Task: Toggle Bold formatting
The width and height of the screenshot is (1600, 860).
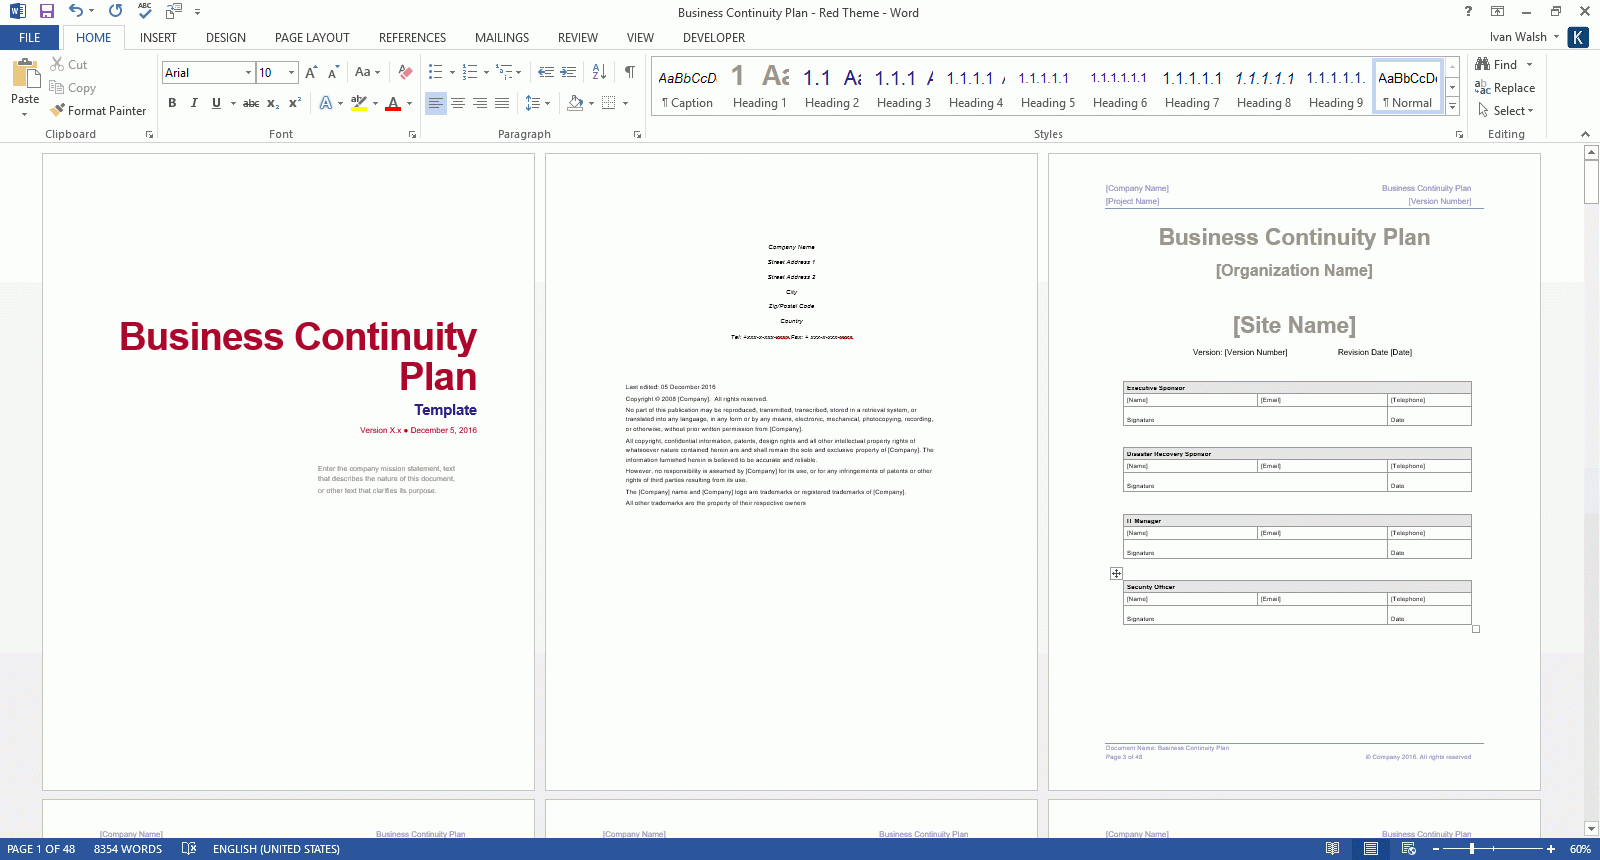Action: 172,103
